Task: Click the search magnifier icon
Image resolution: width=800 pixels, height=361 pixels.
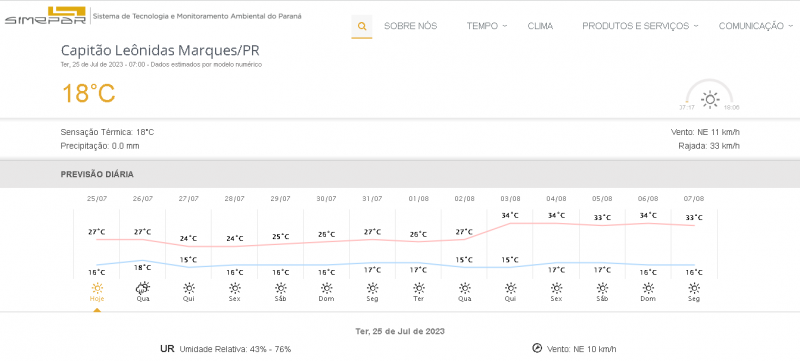Action: 362,27
